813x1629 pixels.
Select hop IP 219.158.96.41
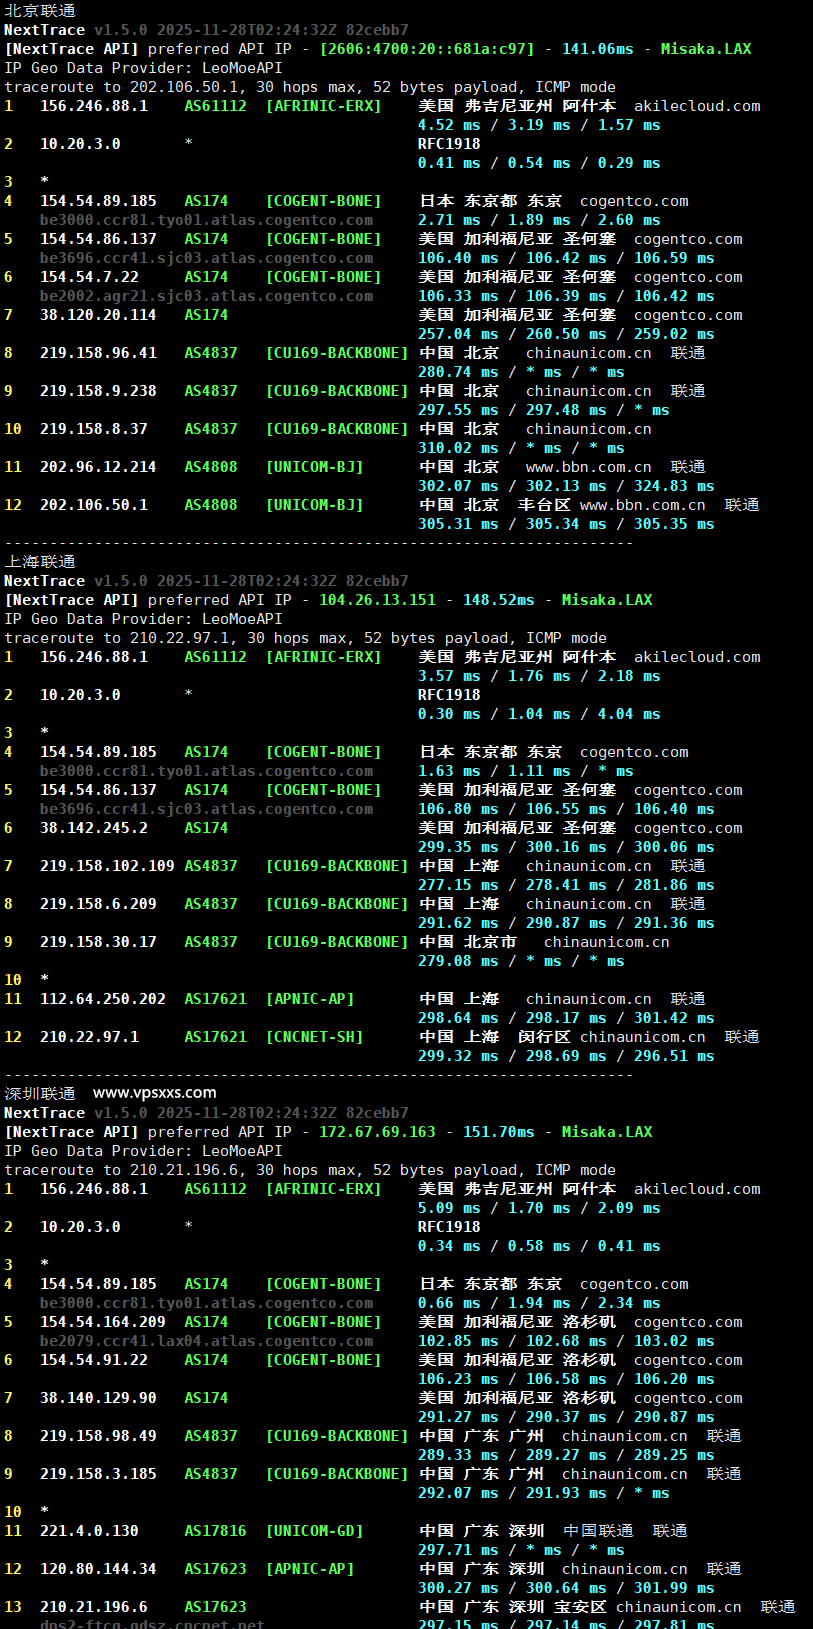click(x=98, y=353)
